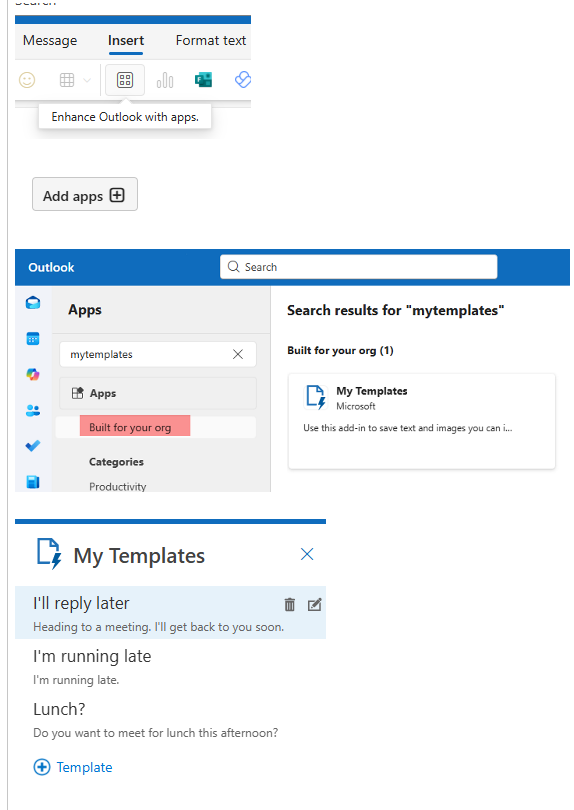Viewport: 574px width, 810px height.
Task: Select the Productivity category
Action: [118, 486]
